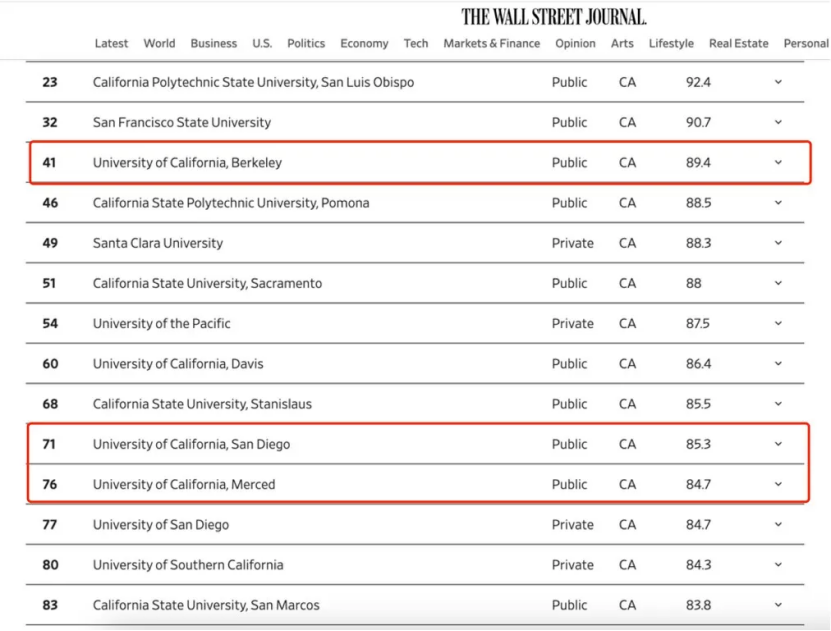Click California State Polytechnic University, Pomona

(x=231, y=203)
